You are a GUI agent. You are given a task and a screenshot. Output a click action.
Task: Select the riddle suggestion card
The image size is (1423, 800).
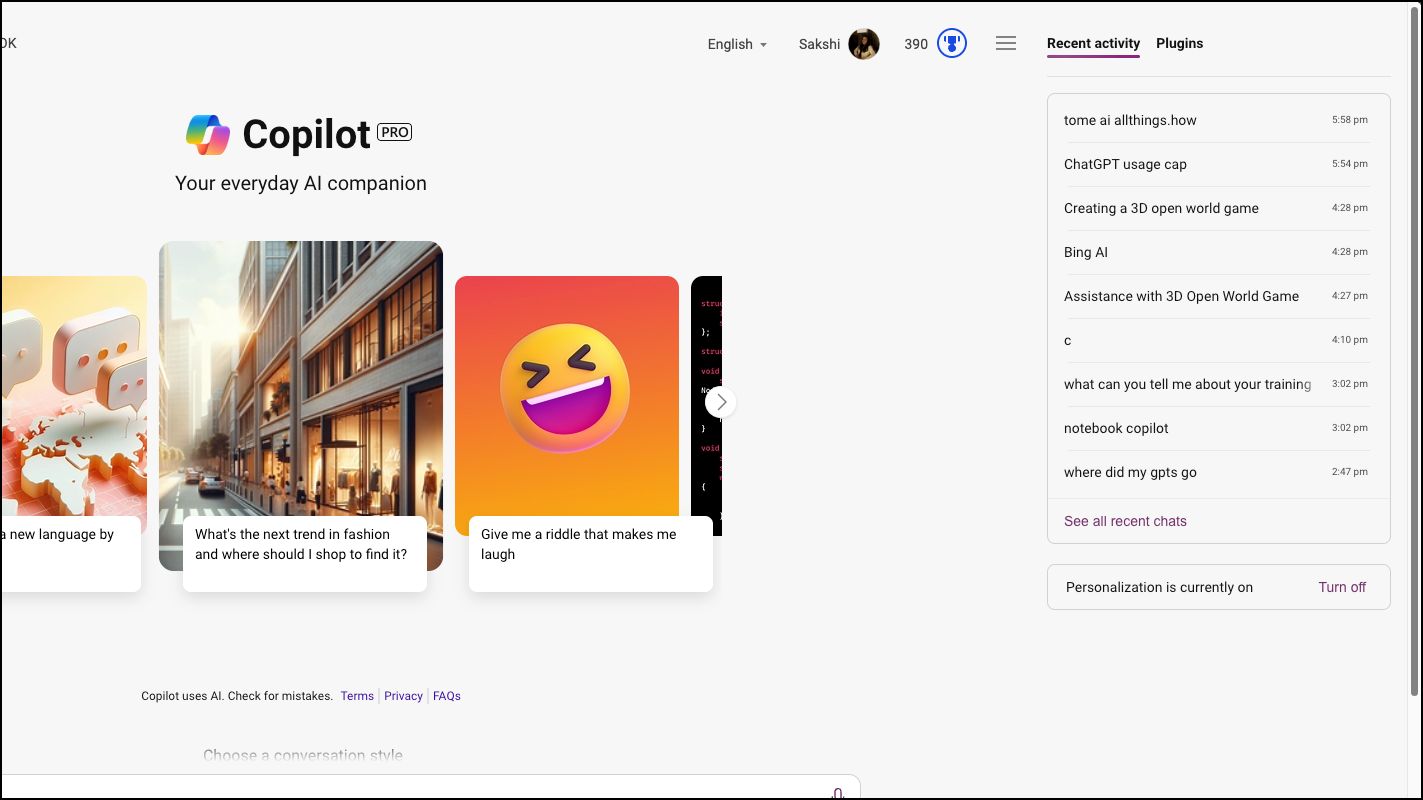[584, 434]
